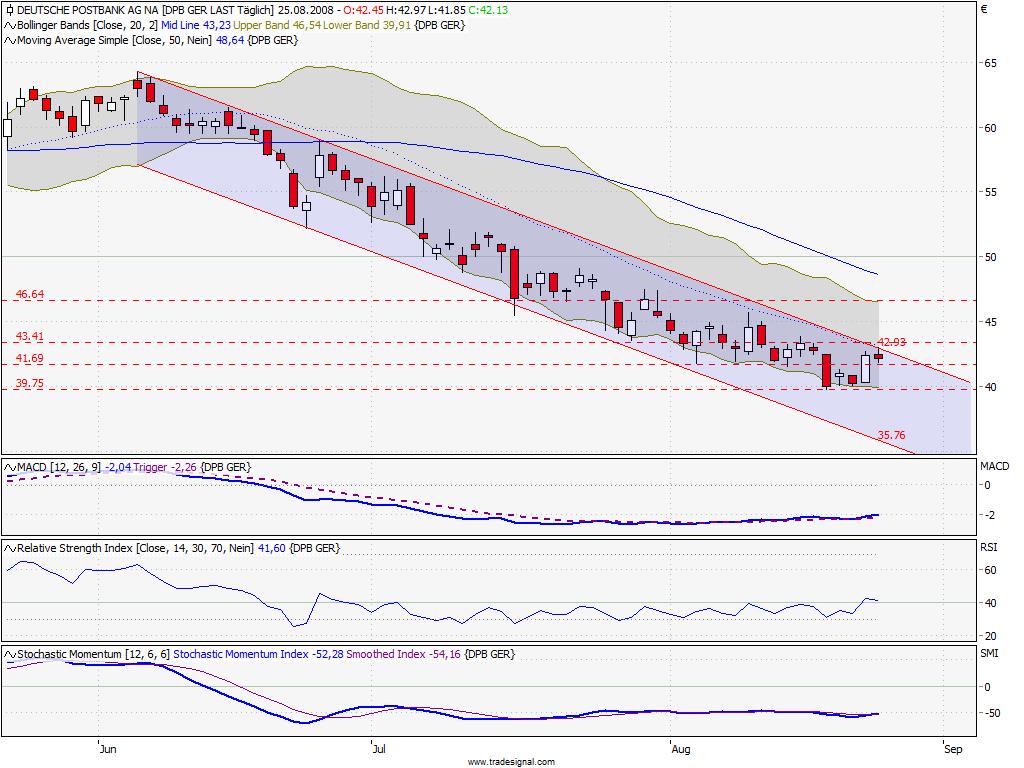Click the Stochastic Momentum line icon

coord(10,654)
